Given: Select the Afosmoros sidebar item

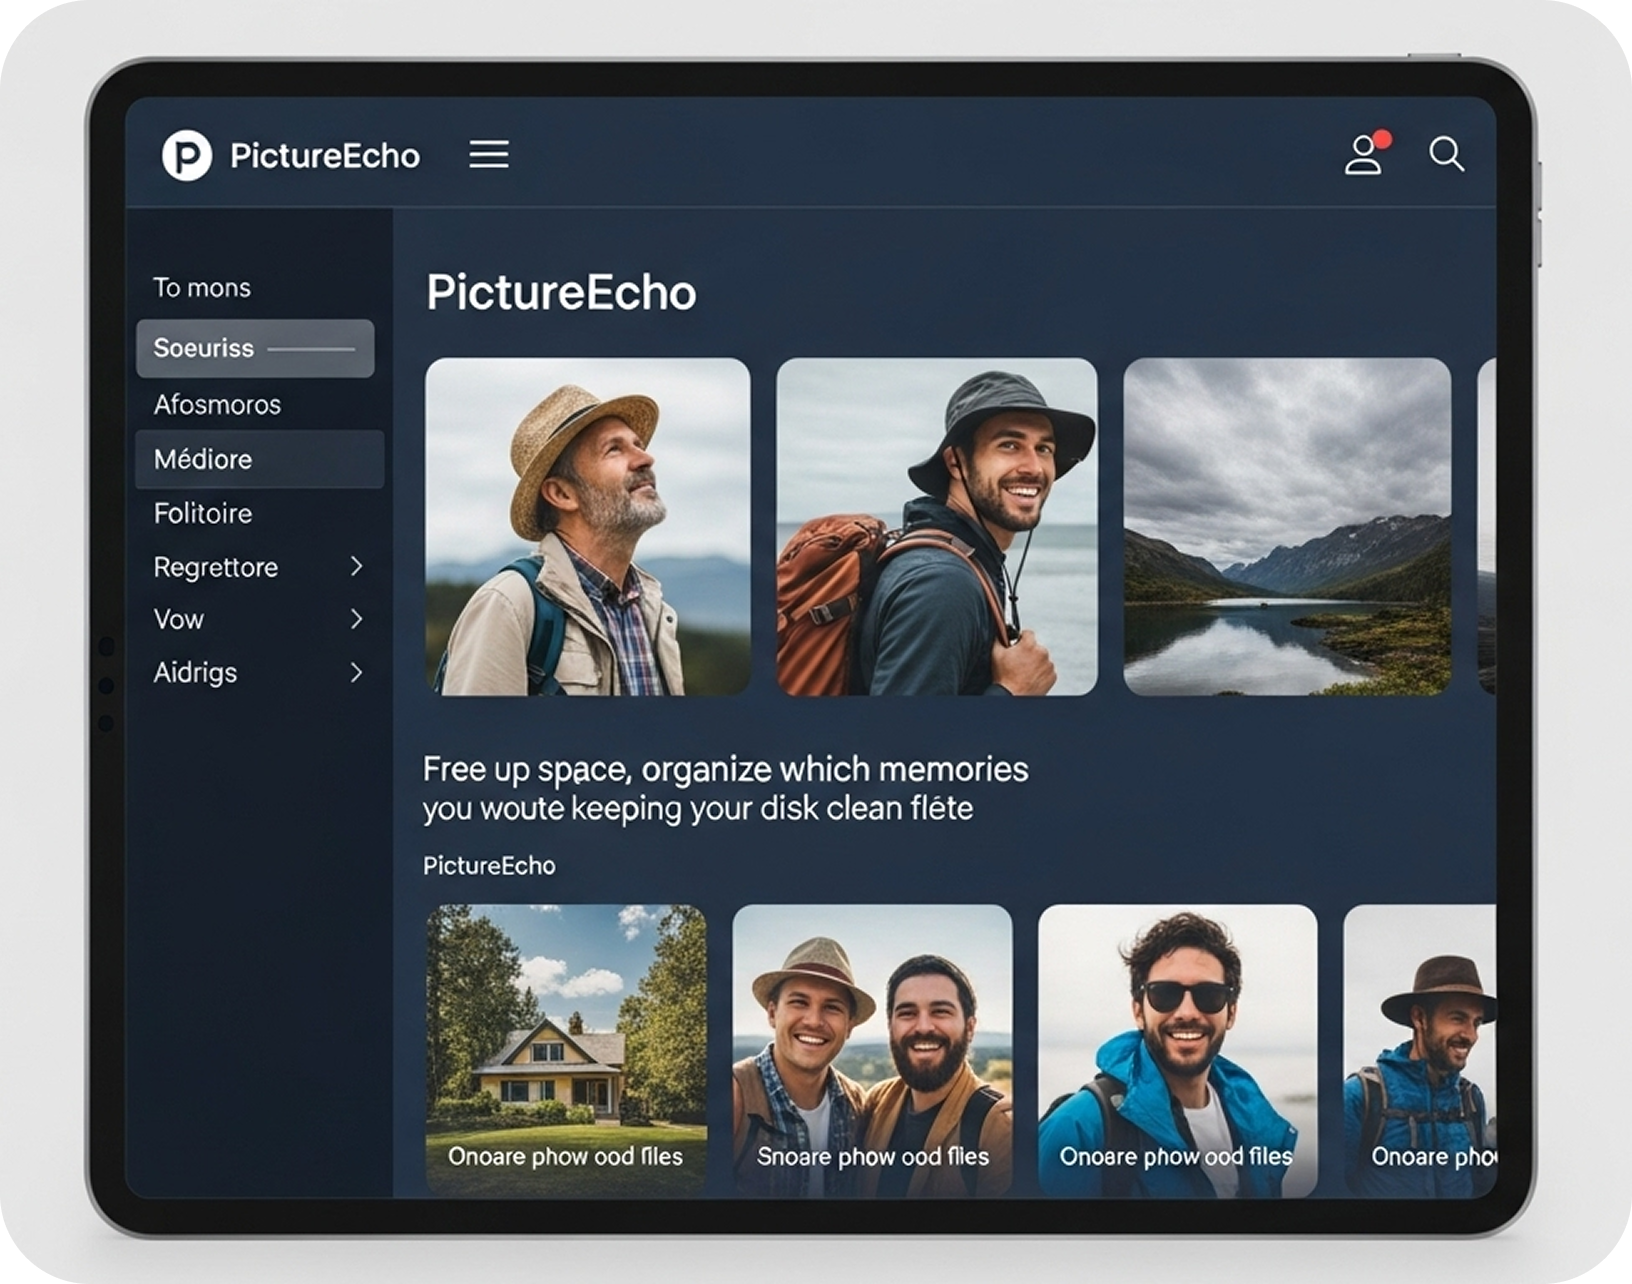Looking at the screenshot, I should pos(218,404).
